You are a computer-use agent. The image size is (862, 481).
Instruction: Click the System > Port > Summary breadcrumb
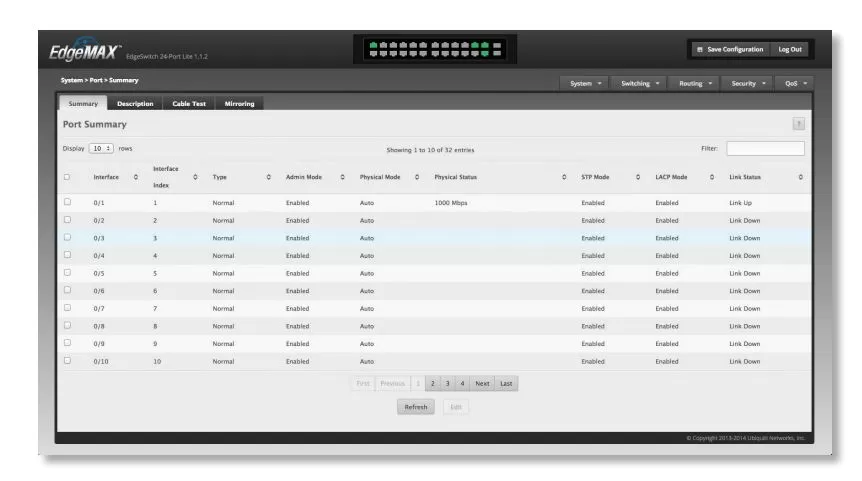coord(100,80)
